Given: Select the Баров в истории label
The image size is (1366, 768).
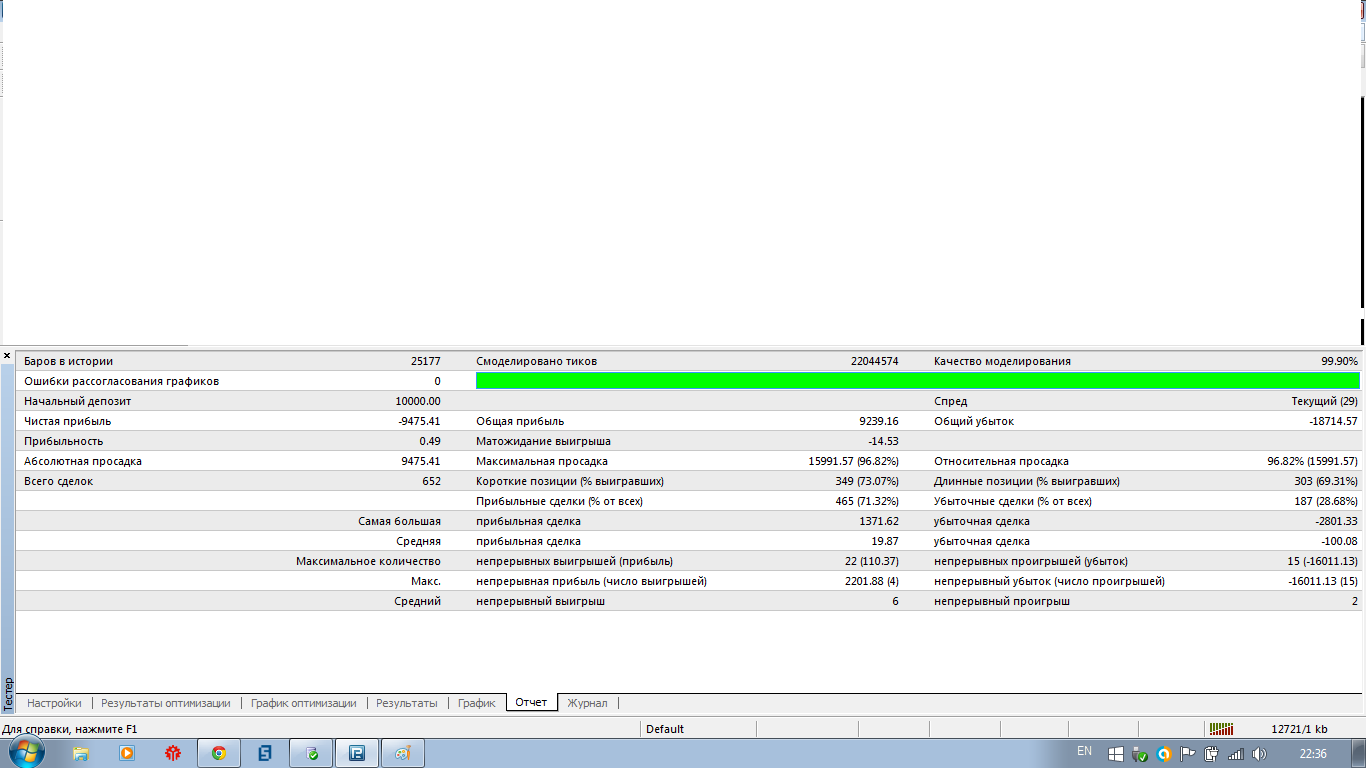Looking at the screenshot, I should (x=69, y=361).
